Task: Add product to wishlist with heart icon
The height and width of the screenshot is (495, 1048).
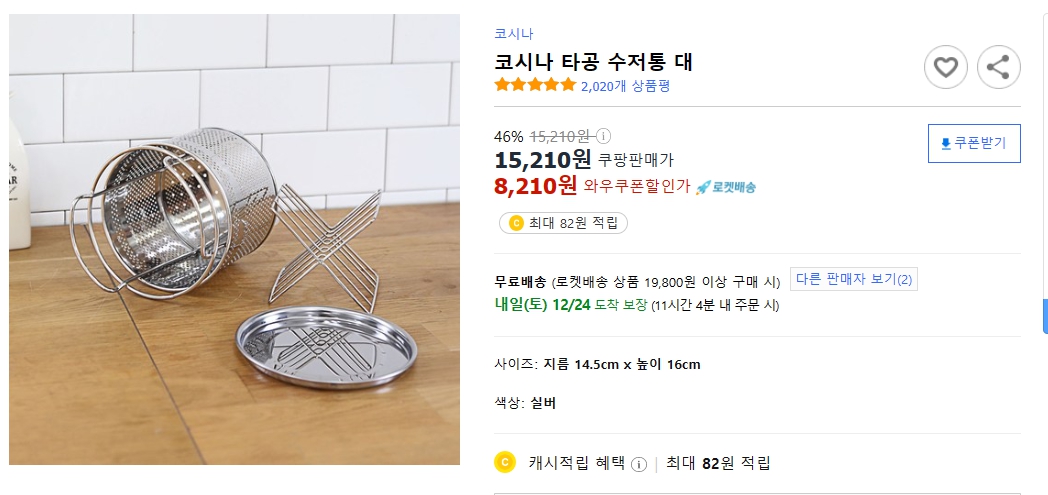Action: point(945,68)
